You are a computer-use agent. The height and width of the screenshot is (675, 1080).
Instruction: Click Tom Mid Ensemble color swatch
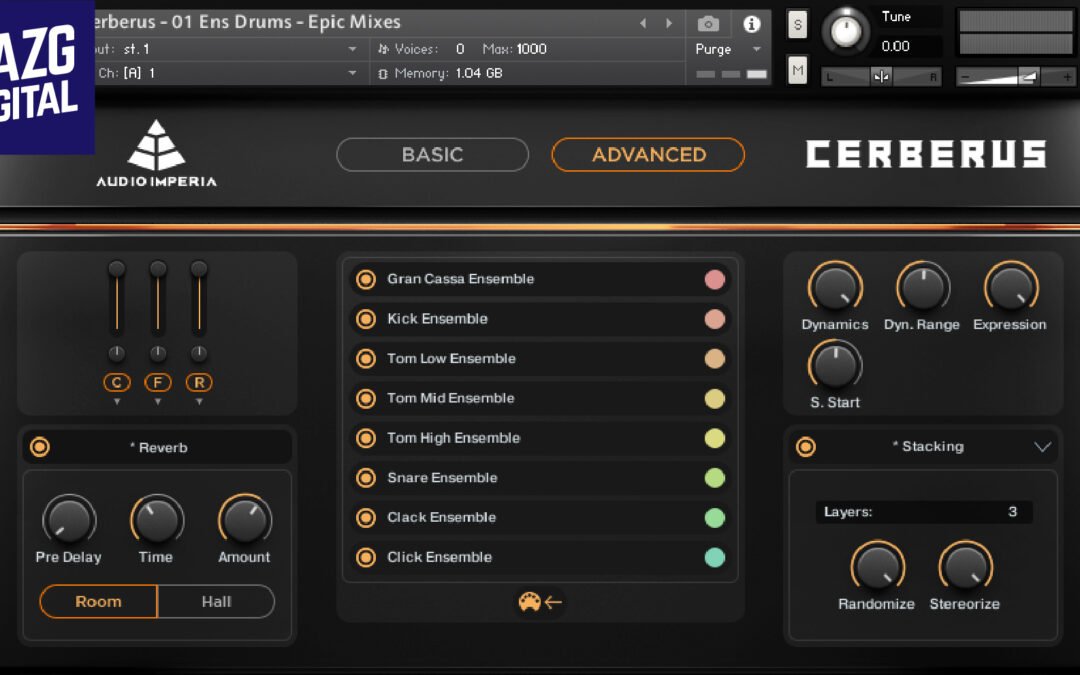coord(715,398)
